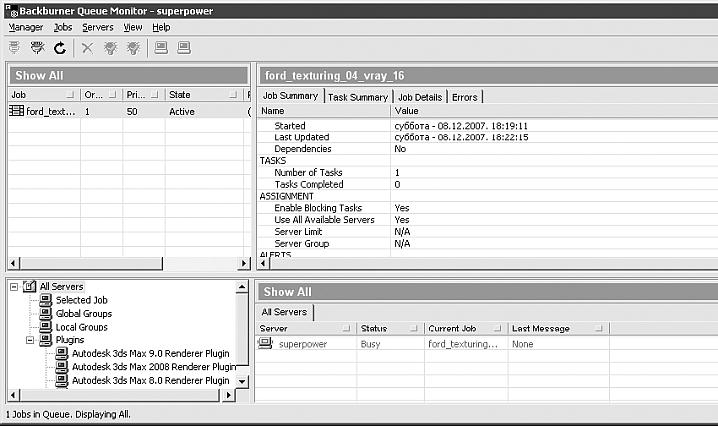The image size is (718, 426).
Task: Select the Selected Job tree item
Action: click(82, 300)
